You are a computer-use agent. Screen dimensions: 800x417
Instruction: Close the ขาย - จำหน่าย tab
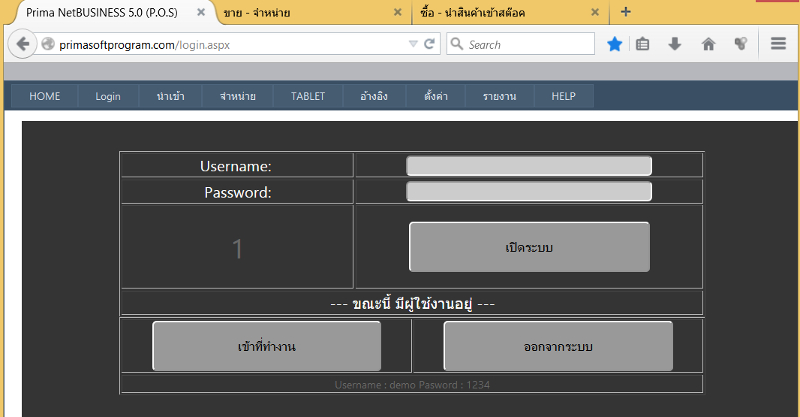point(398,12)
